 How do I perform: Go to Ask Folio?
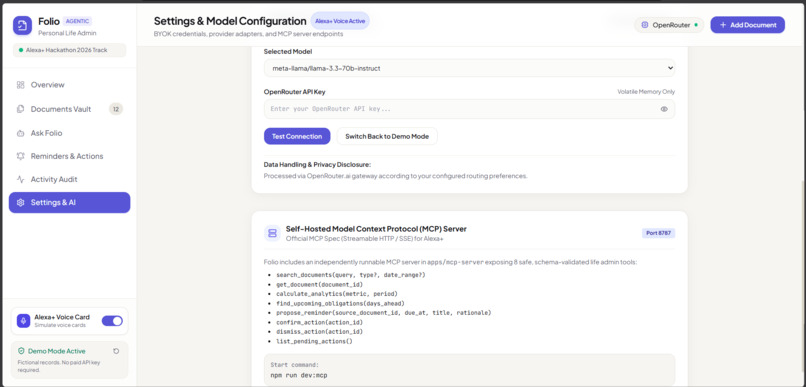(x=69, y=133)
